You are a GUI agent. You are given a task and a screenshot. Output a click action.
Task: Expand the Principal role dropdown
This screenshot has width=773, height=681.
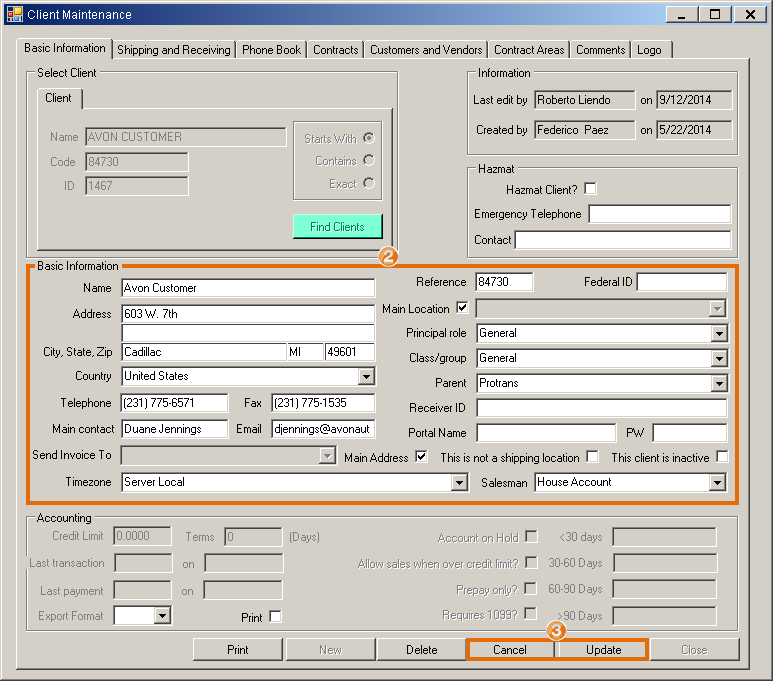[x=719, y=334]
